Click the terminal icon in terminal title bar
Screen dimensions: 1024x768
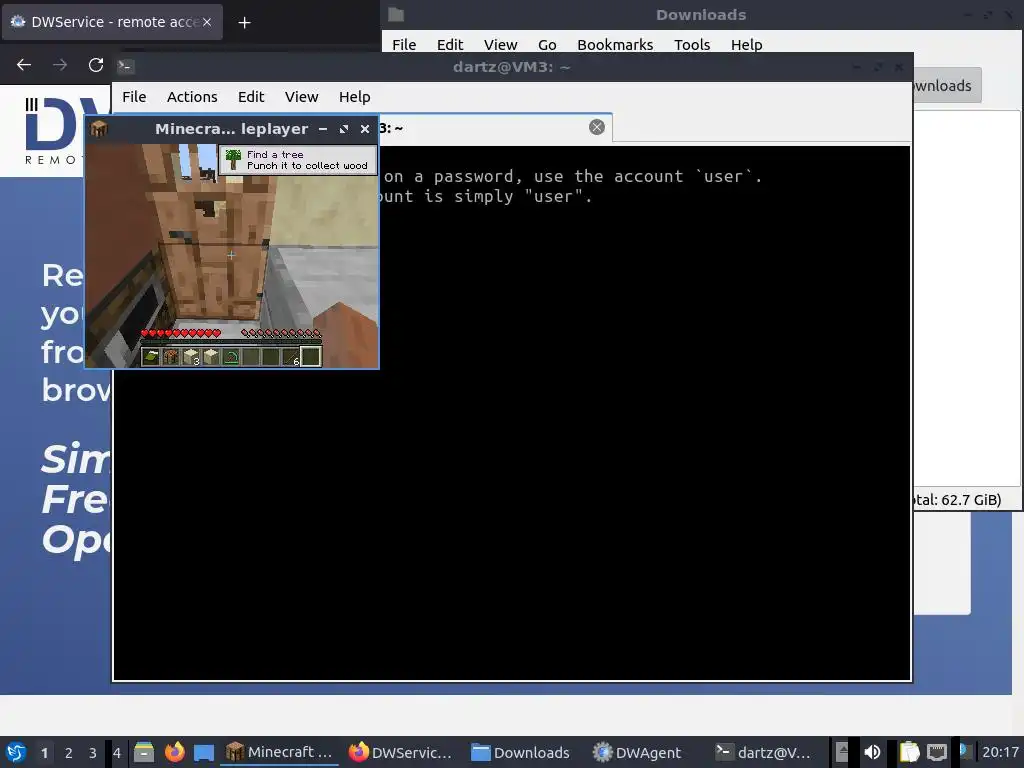click(125, 66)
